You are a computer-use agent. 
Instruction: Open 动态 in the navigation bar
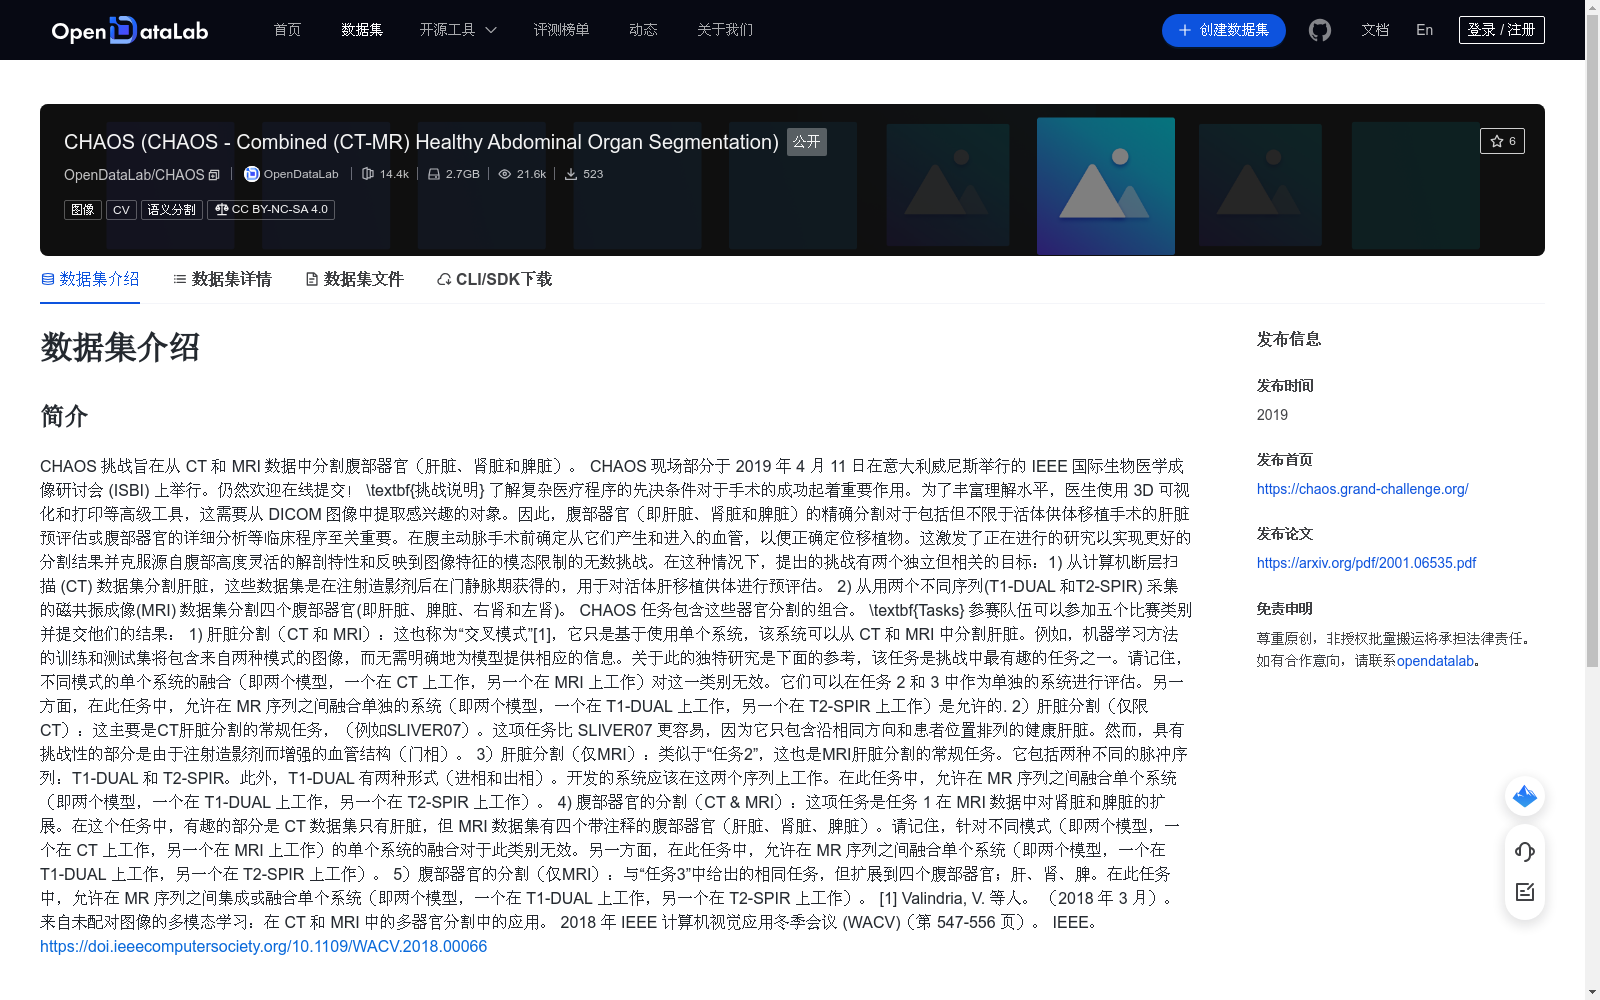(643, 30)
